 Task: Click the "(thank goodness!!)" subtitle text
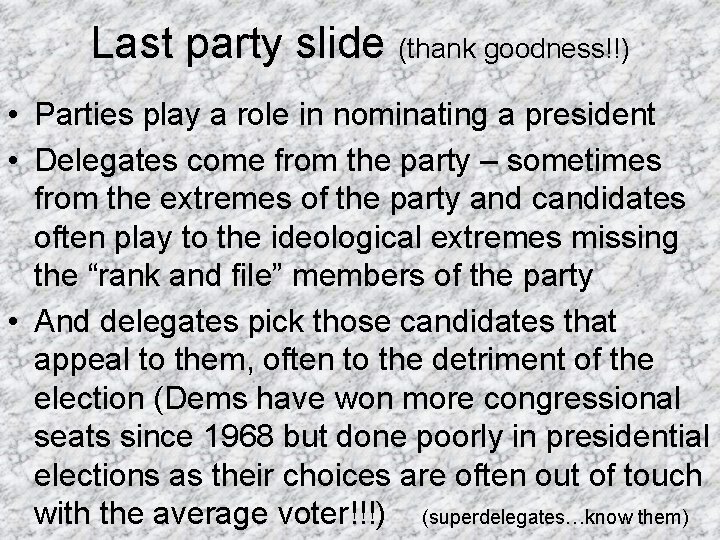(513, 50)
